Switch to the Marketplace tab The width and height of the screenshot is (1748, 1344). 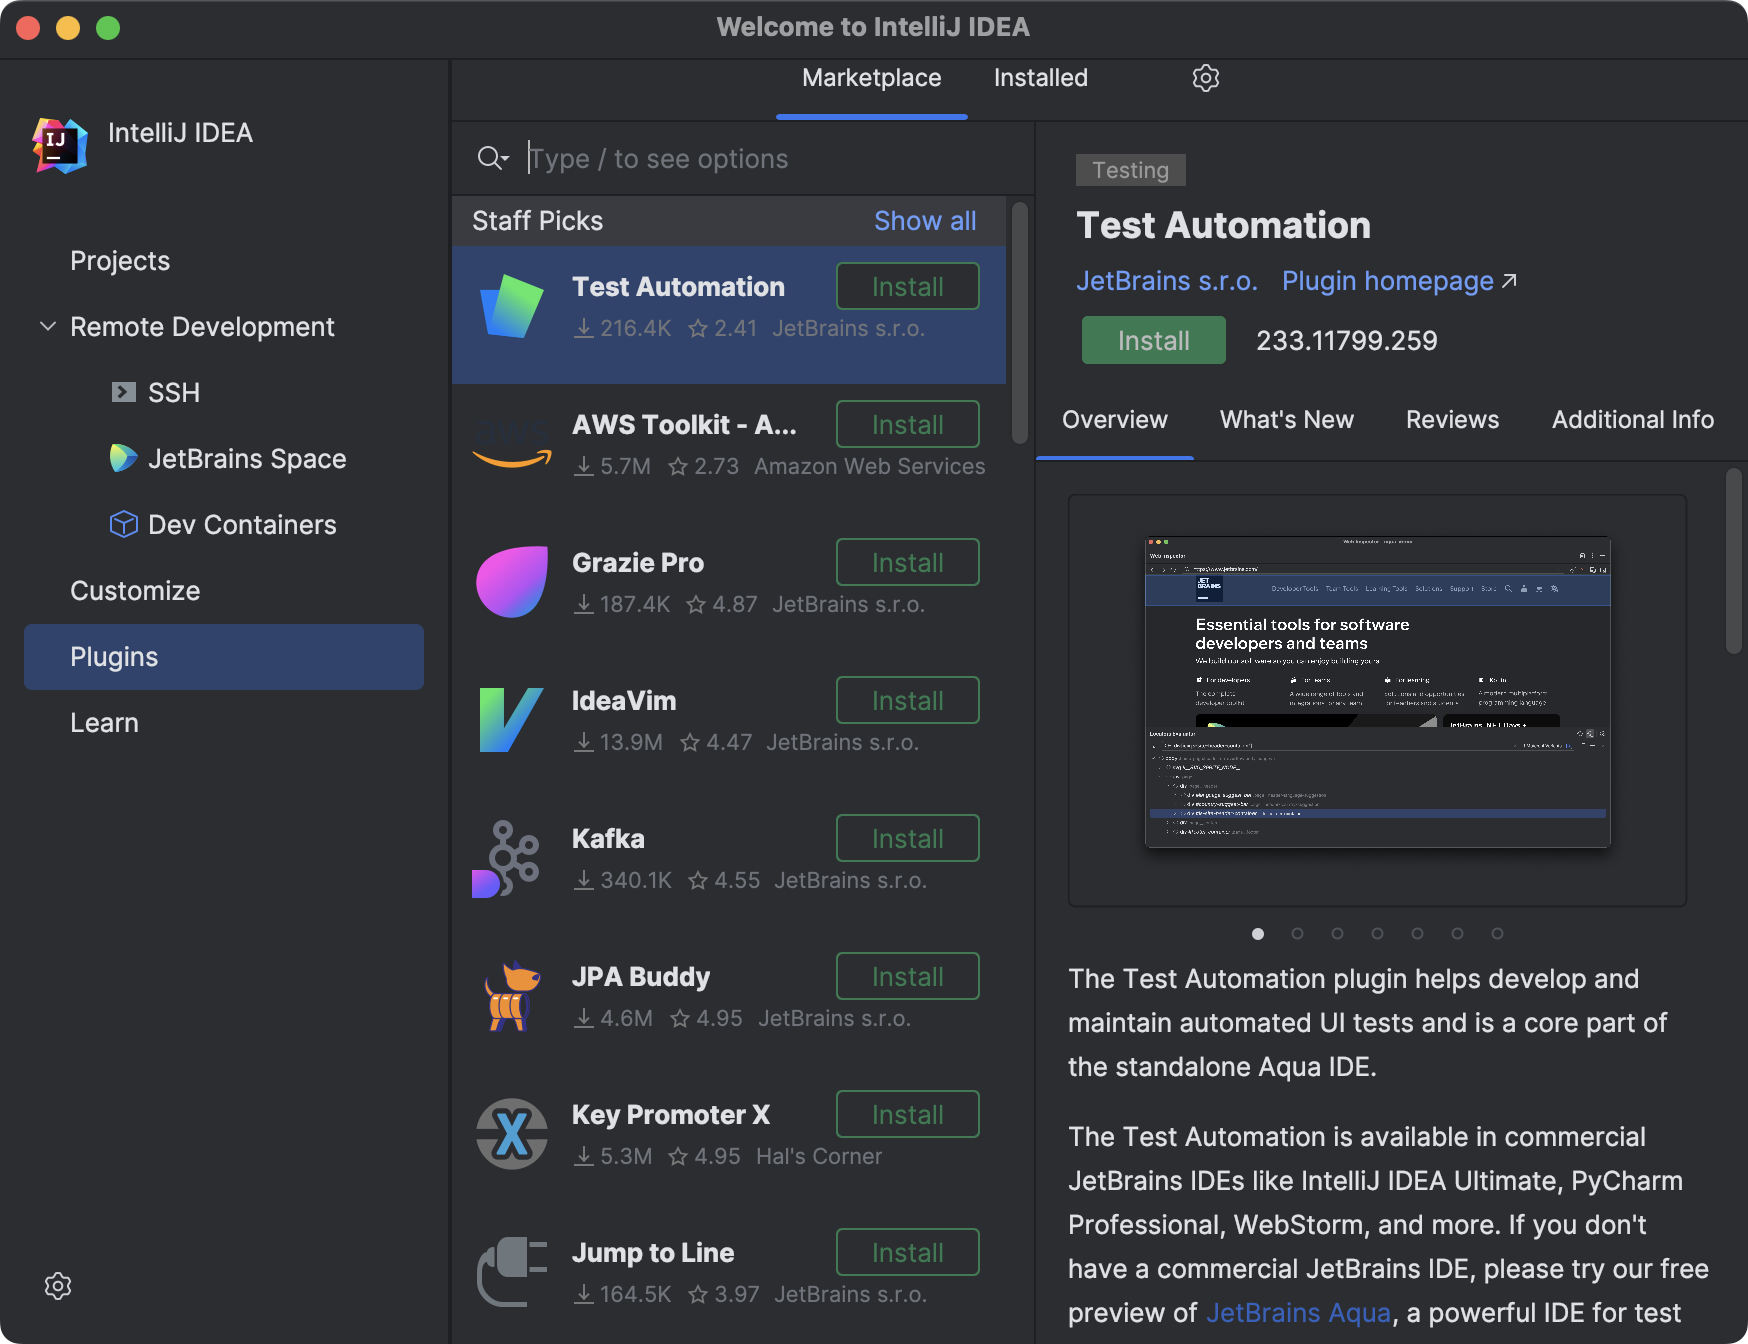872,78
